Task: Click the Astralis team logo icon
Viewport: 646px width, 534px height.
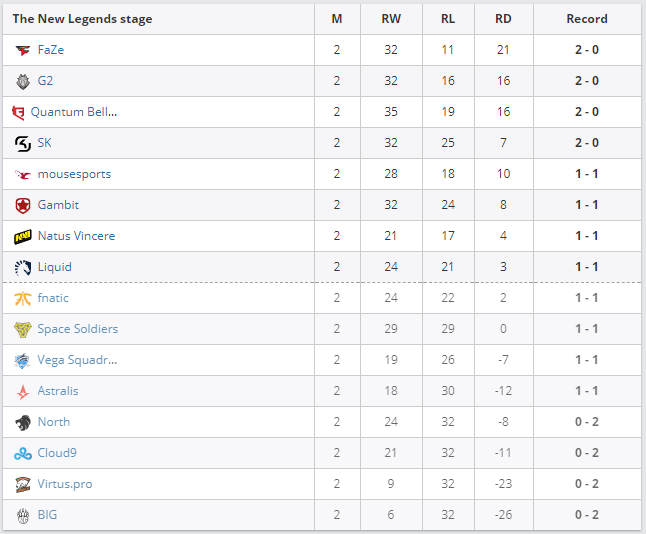Action: tap(23, 391)
